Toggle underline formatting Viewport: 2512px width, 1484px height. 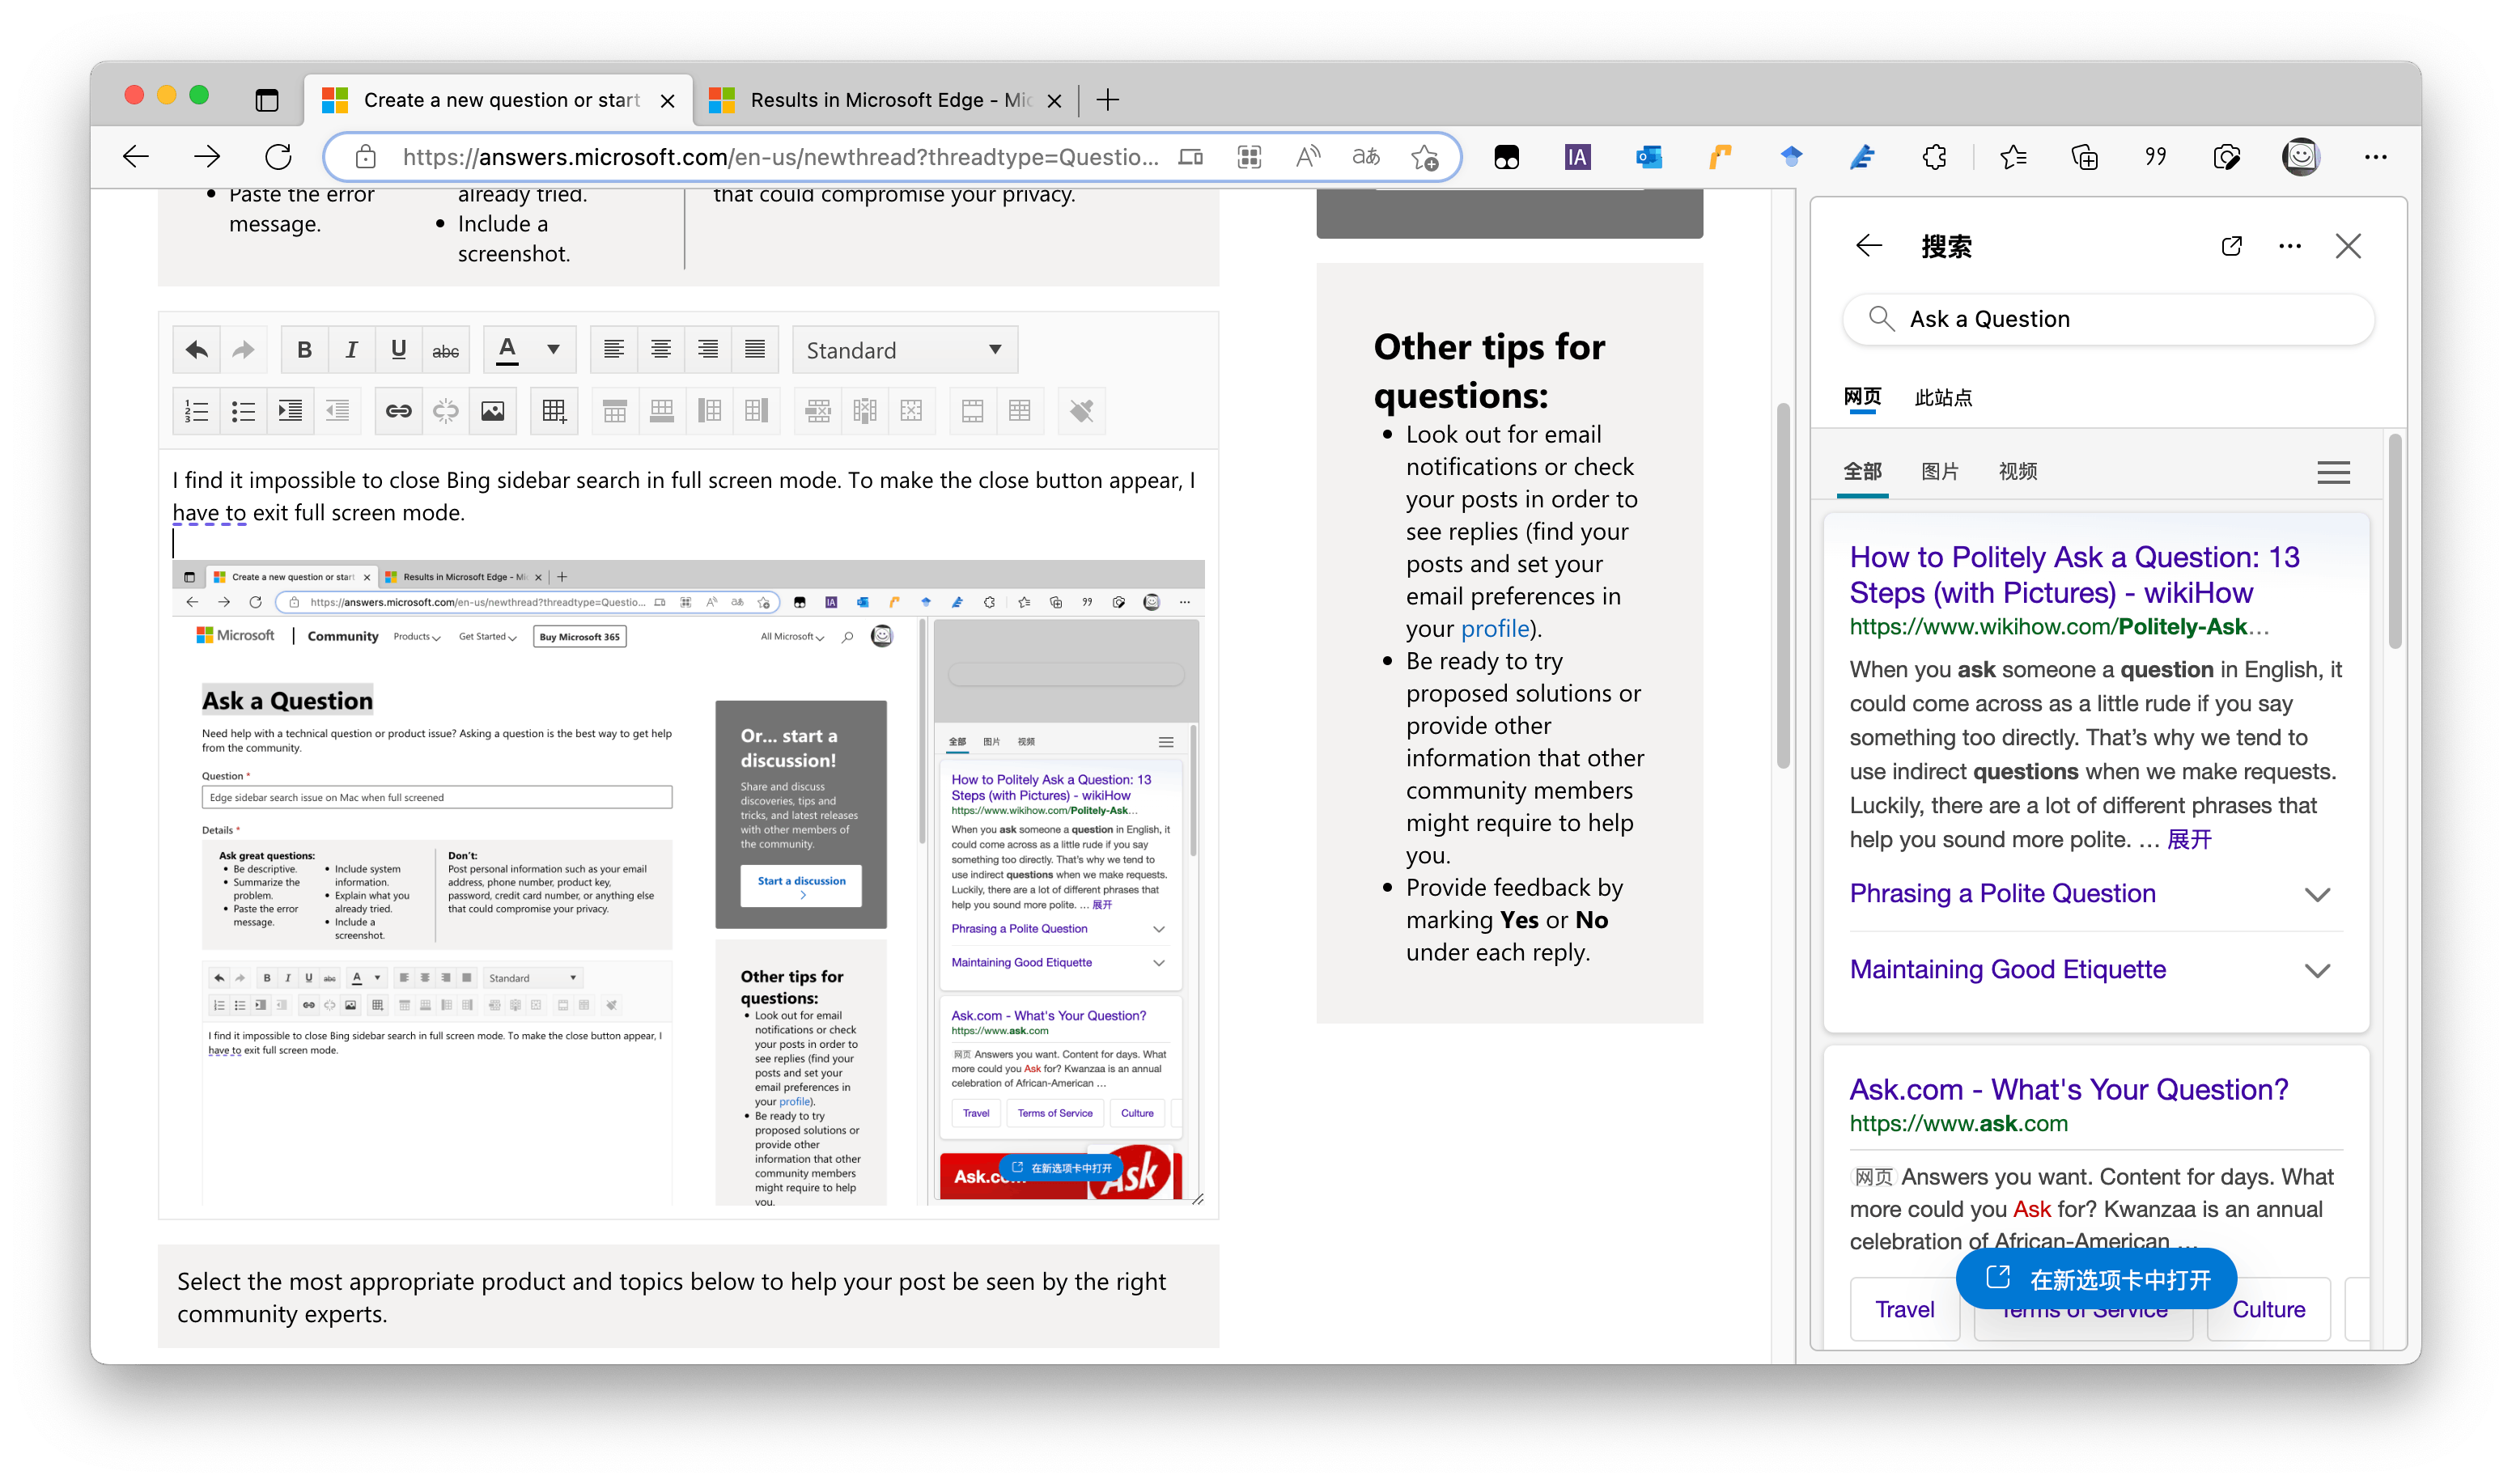tap(398, 350)
